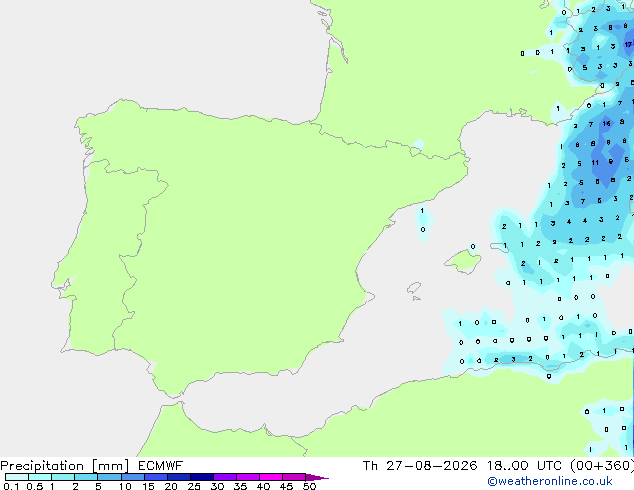Click the '27-08-2026' forecast date text
The image size is (634, 490).
point(431,466)
